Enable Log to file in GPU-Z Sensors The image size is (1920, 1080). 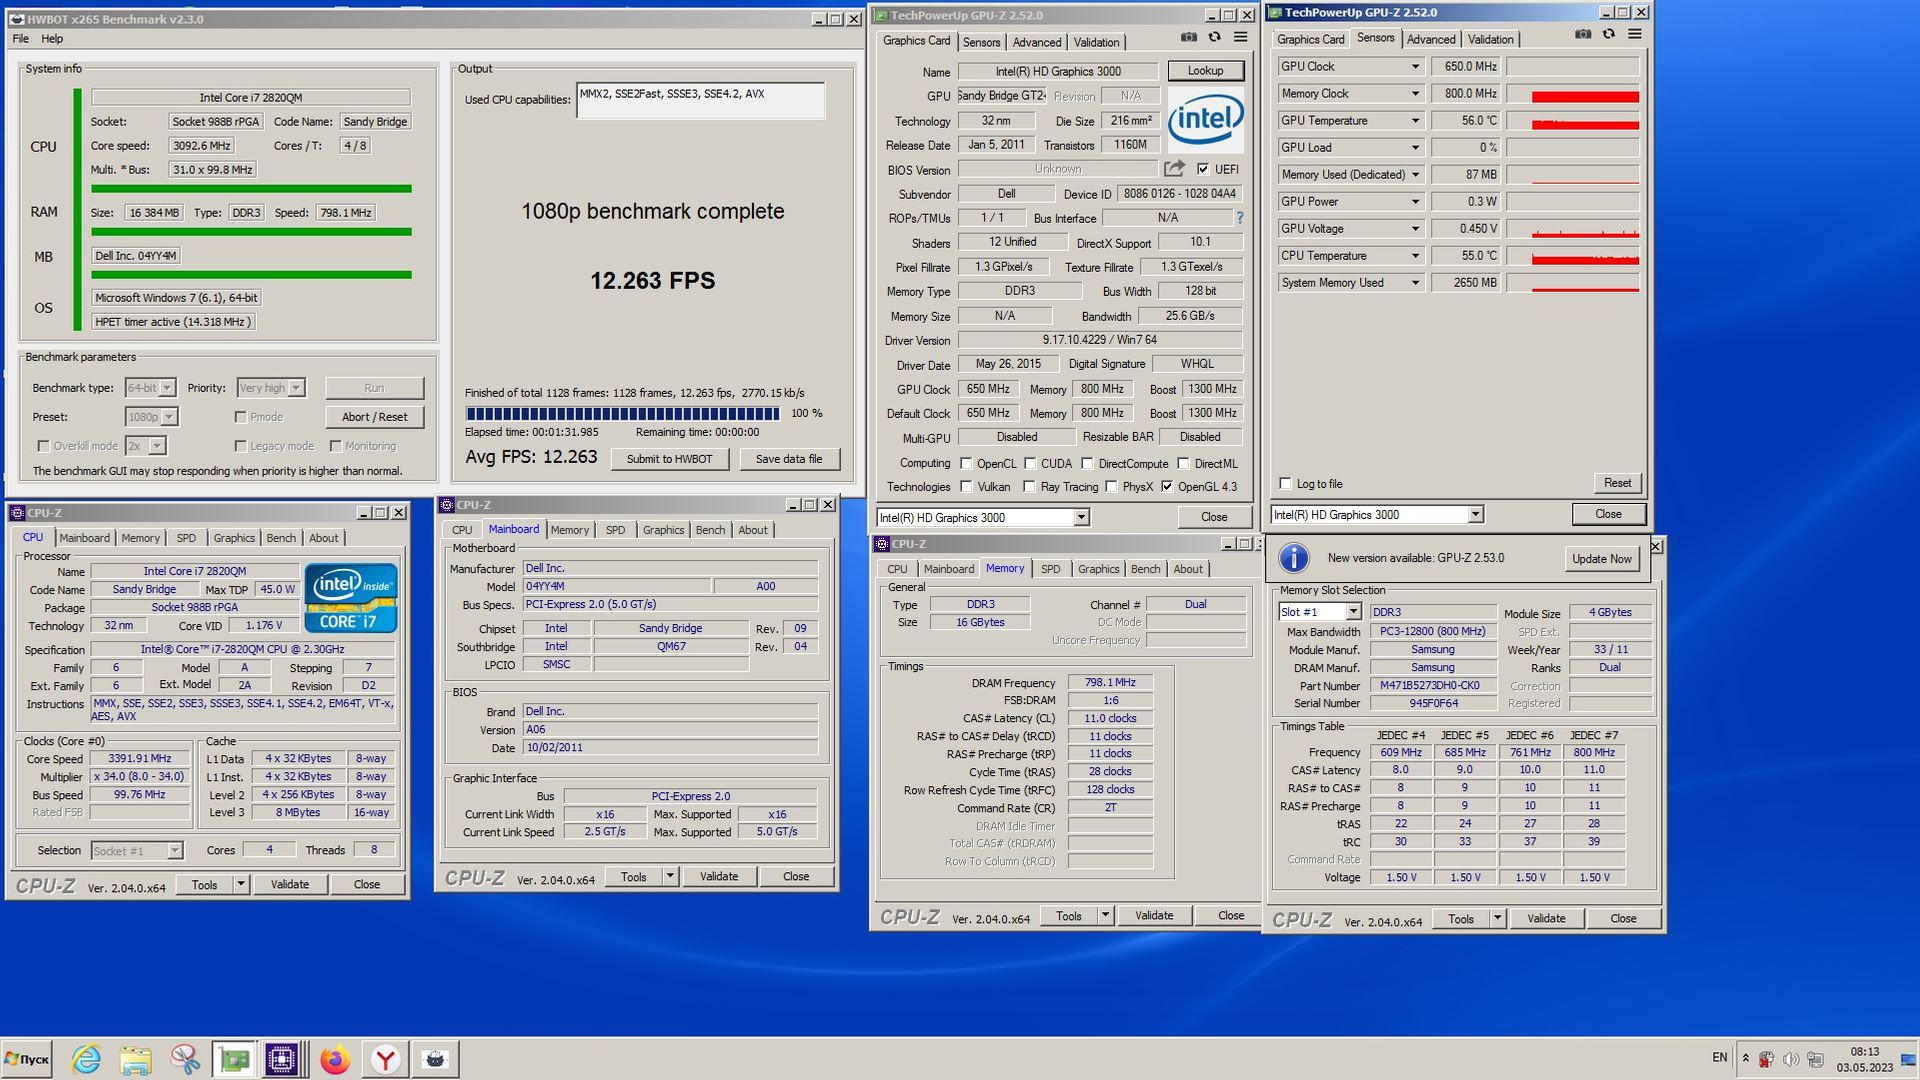coord(1286,483)
